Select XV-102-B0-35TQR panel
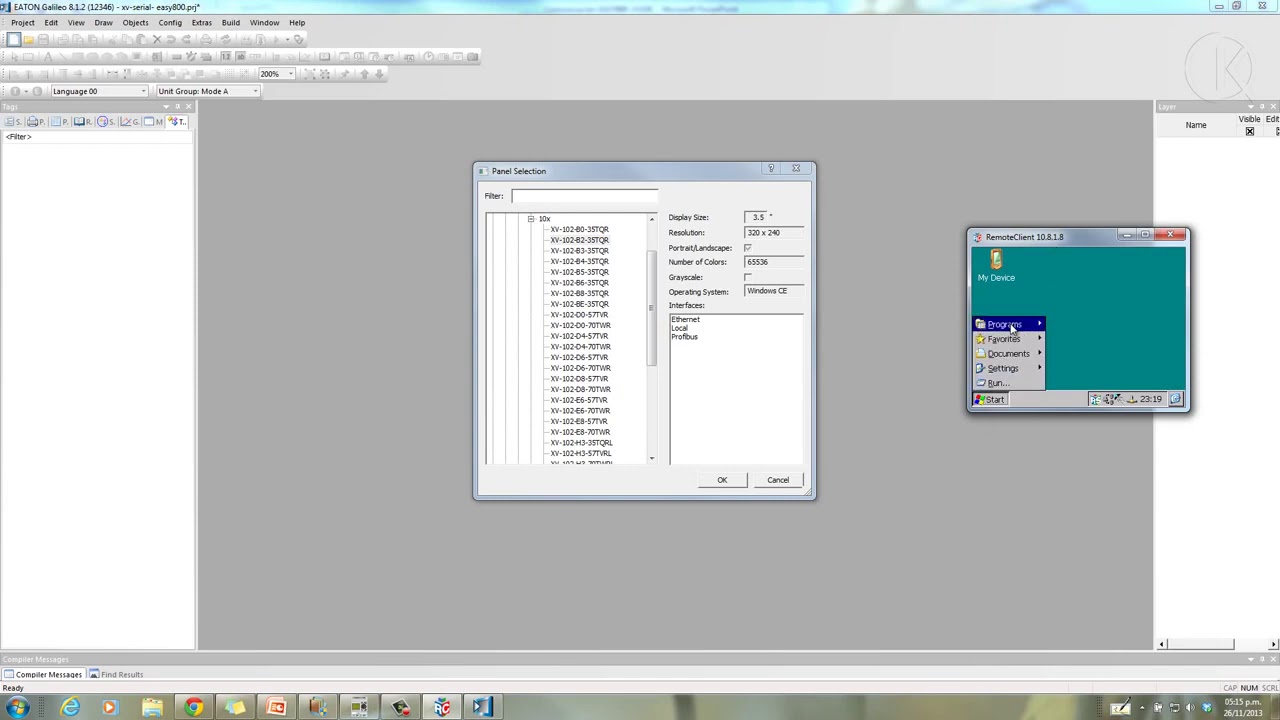 tap(579, 230)
